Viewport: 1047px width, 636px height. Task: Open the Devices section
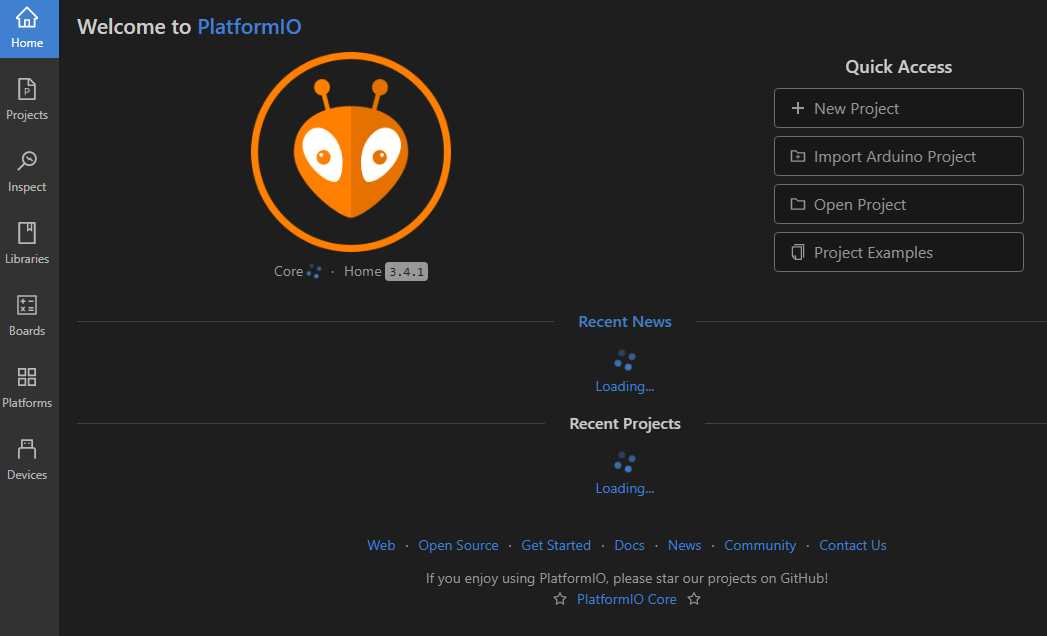pos(28,458)
